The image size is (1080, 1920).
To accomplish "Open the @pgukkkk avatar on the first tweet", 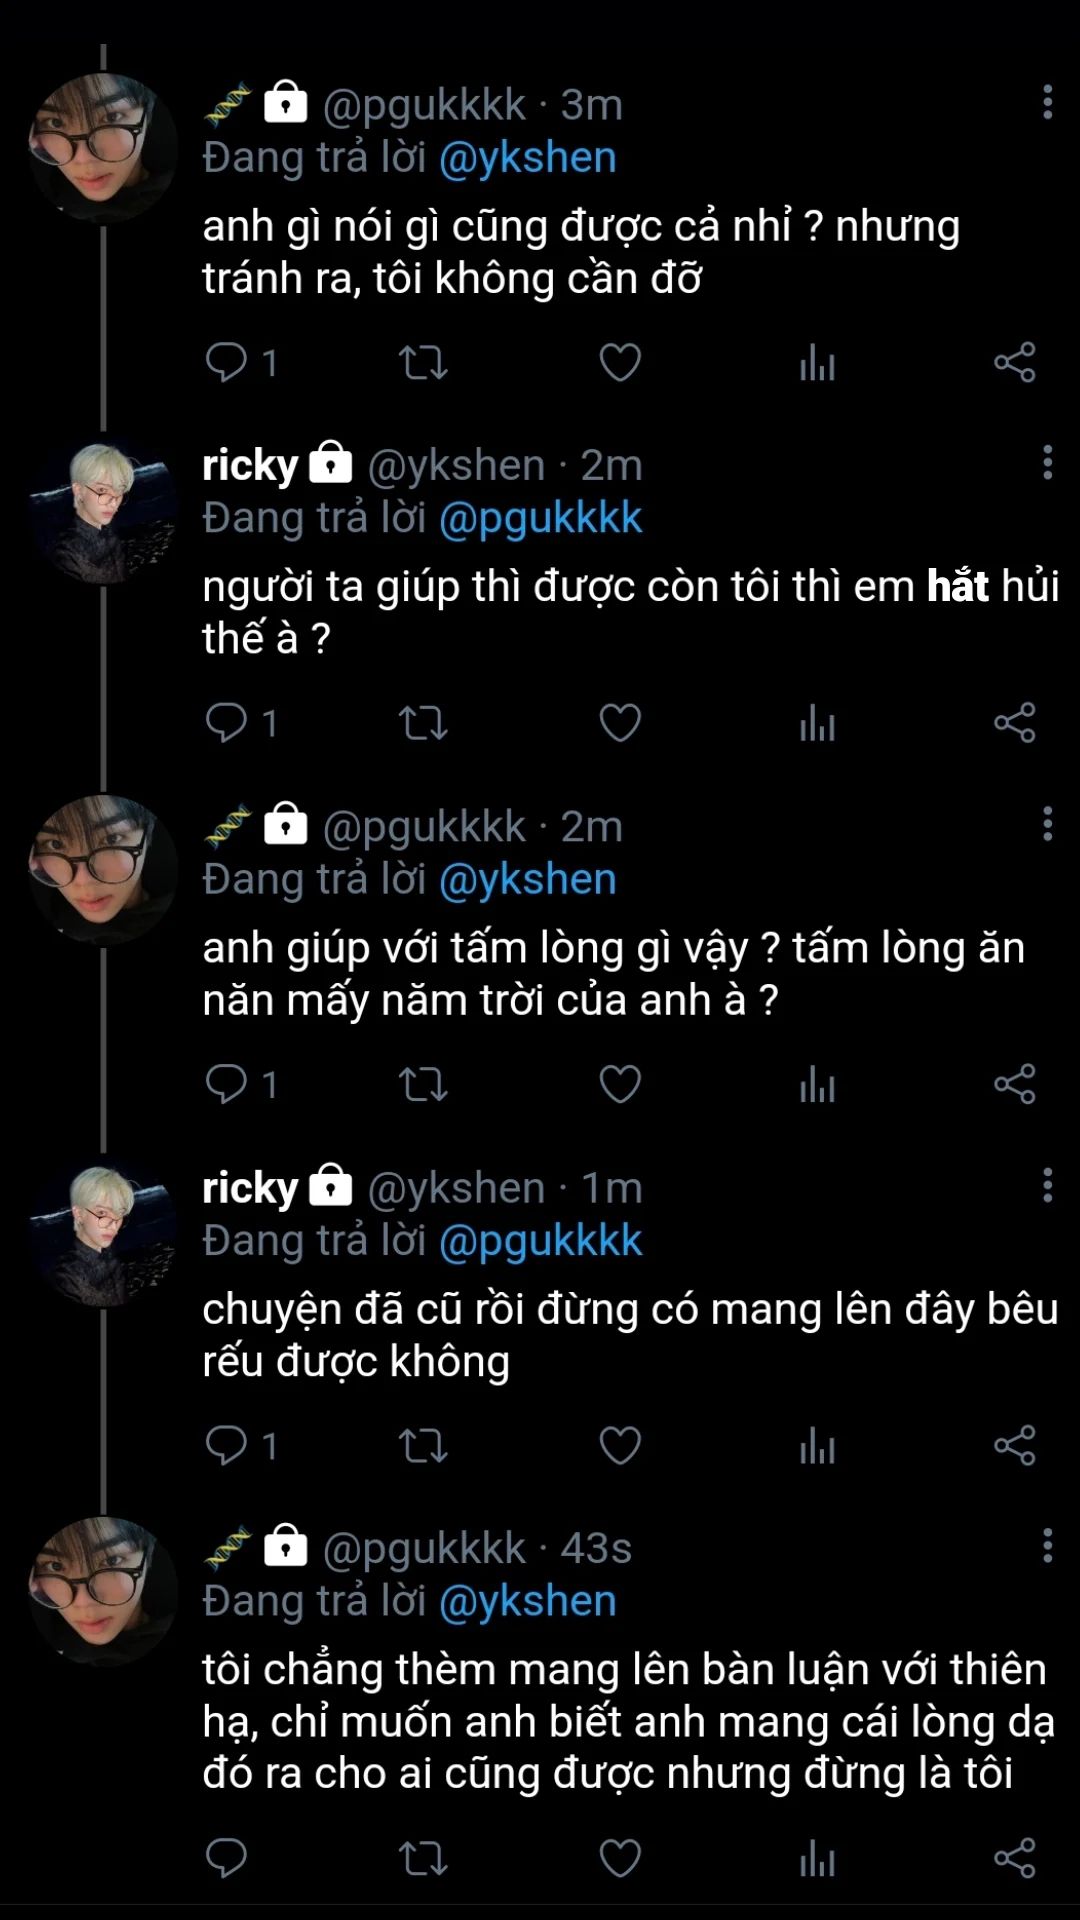I will (x=103, y=148).
